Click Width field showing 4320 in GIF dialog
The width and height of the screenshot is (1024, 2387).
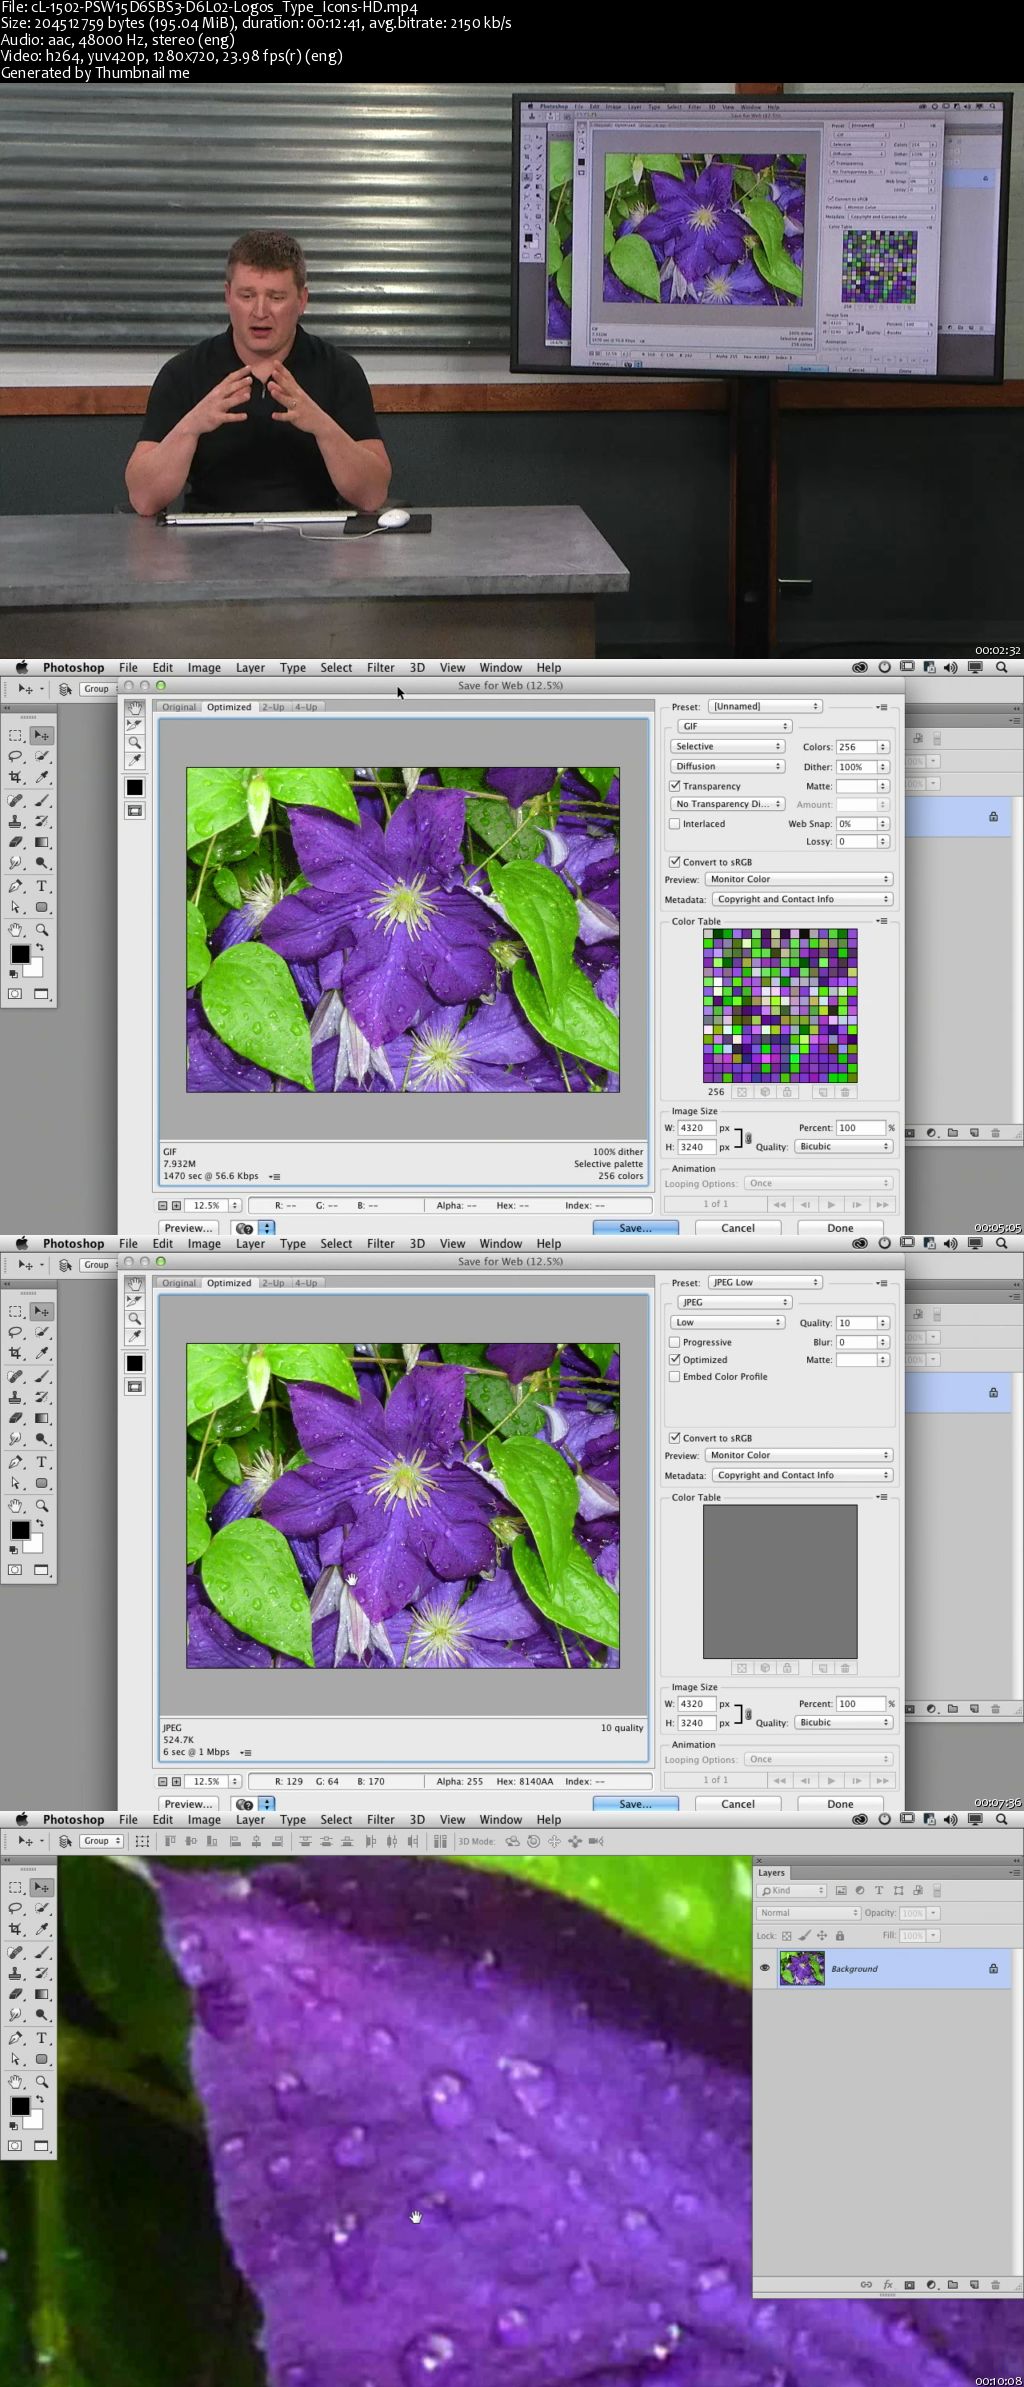697,1128
